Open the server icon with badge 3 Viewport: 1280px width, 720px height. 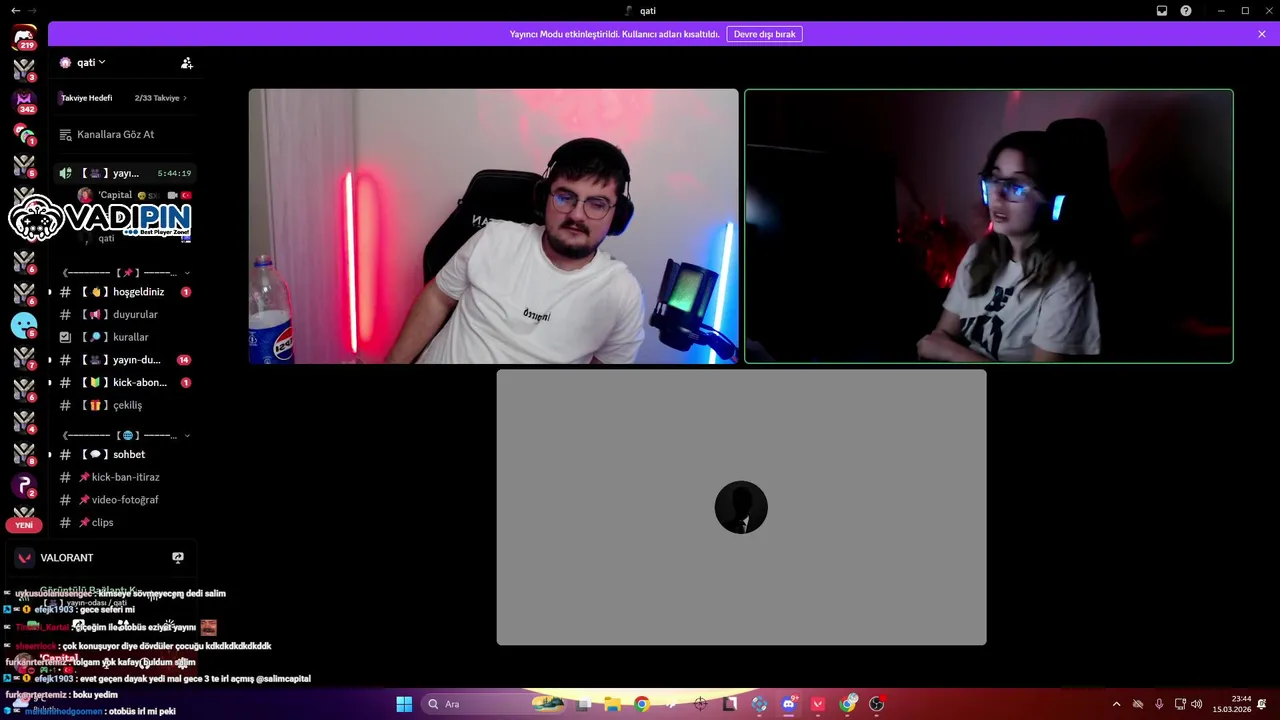(x=24, y=69)
